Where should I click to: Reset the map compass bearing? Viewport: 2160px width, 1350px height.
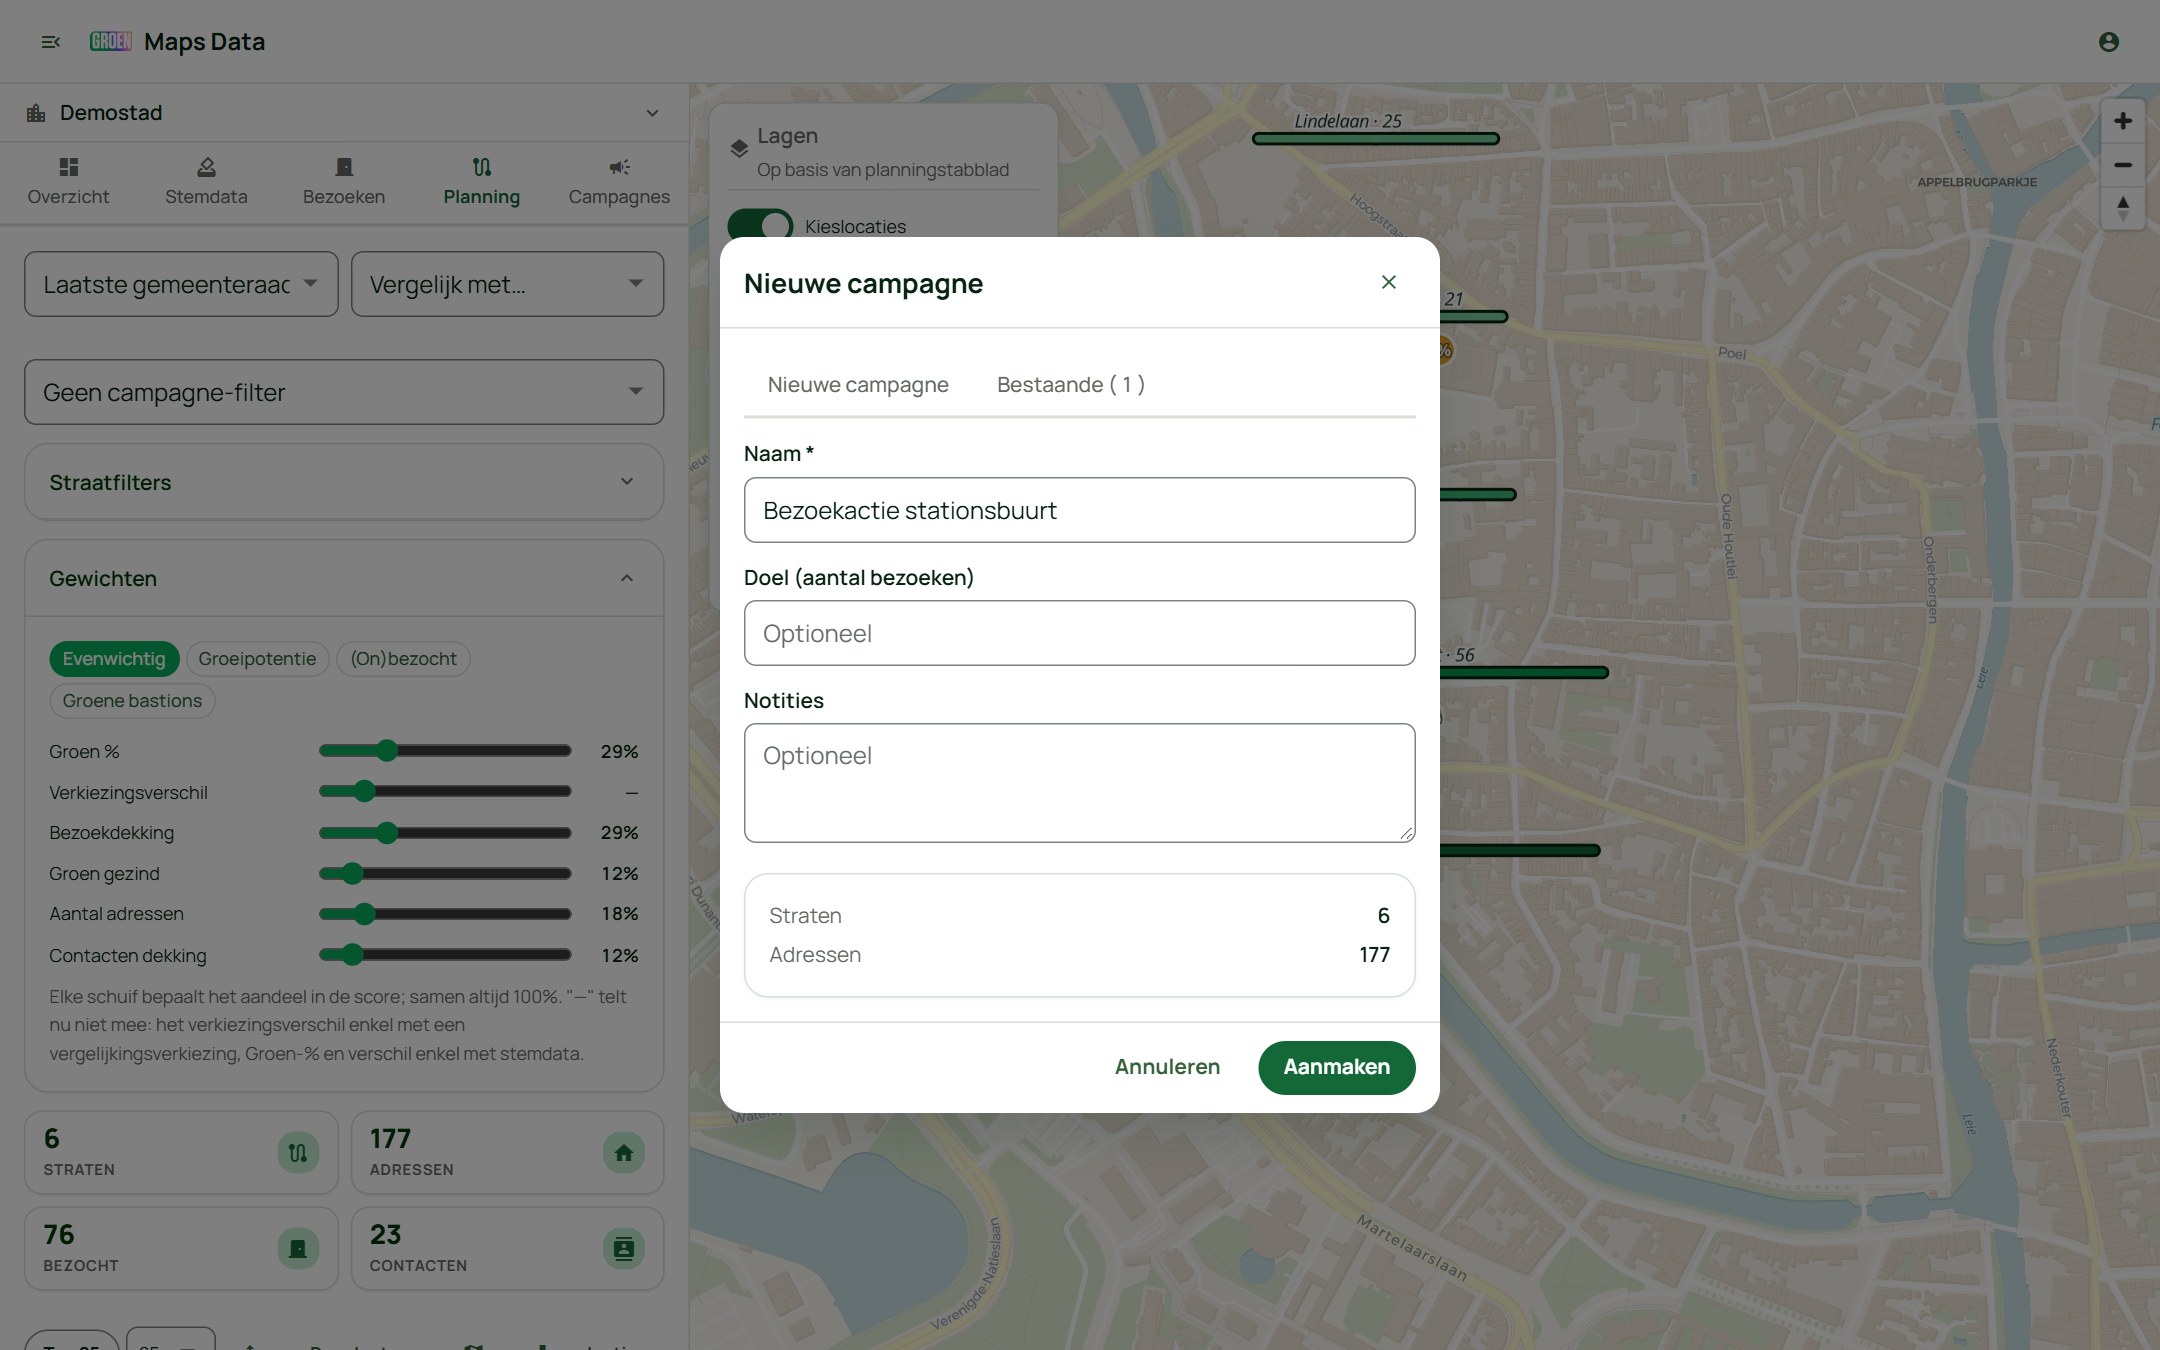click(x=2123, y=208)
